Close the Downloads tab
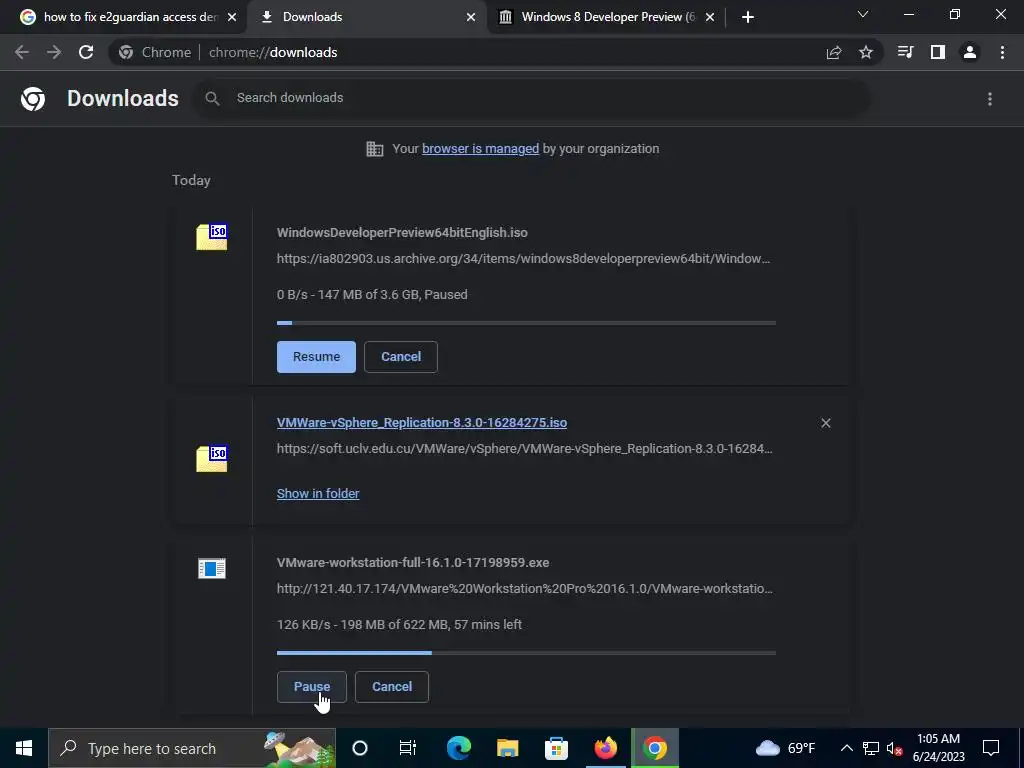The width and height of the screenshot is (1024, 768). [x=471, y=18]
